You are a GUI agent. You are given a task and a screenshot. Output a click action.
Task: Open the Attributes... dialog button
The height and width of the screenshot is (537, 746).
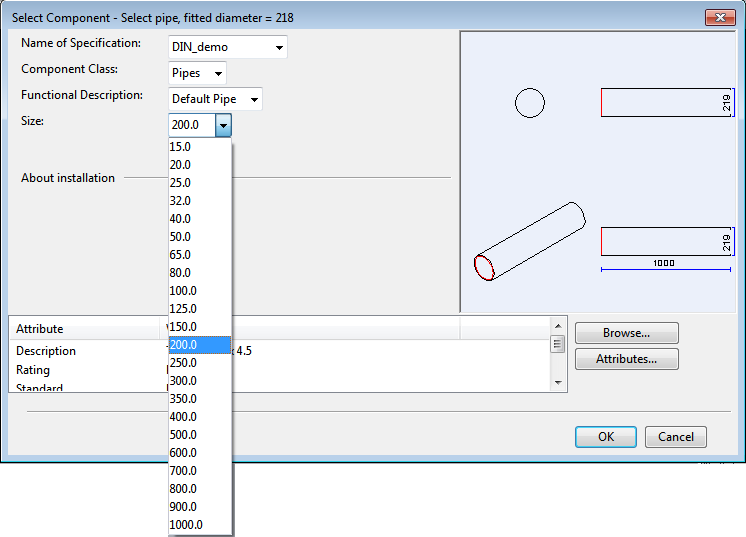point(626,359)
